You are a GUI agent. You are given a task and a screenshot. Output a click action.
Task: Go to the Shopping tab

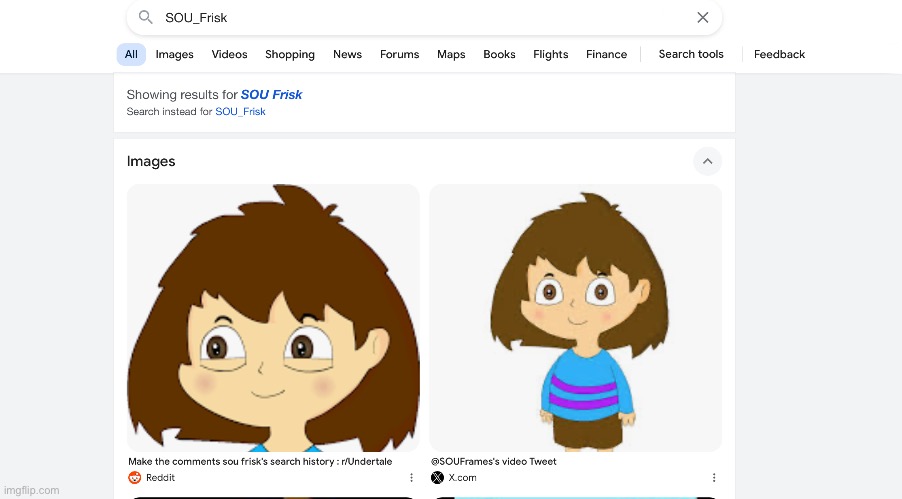(290, 54)
